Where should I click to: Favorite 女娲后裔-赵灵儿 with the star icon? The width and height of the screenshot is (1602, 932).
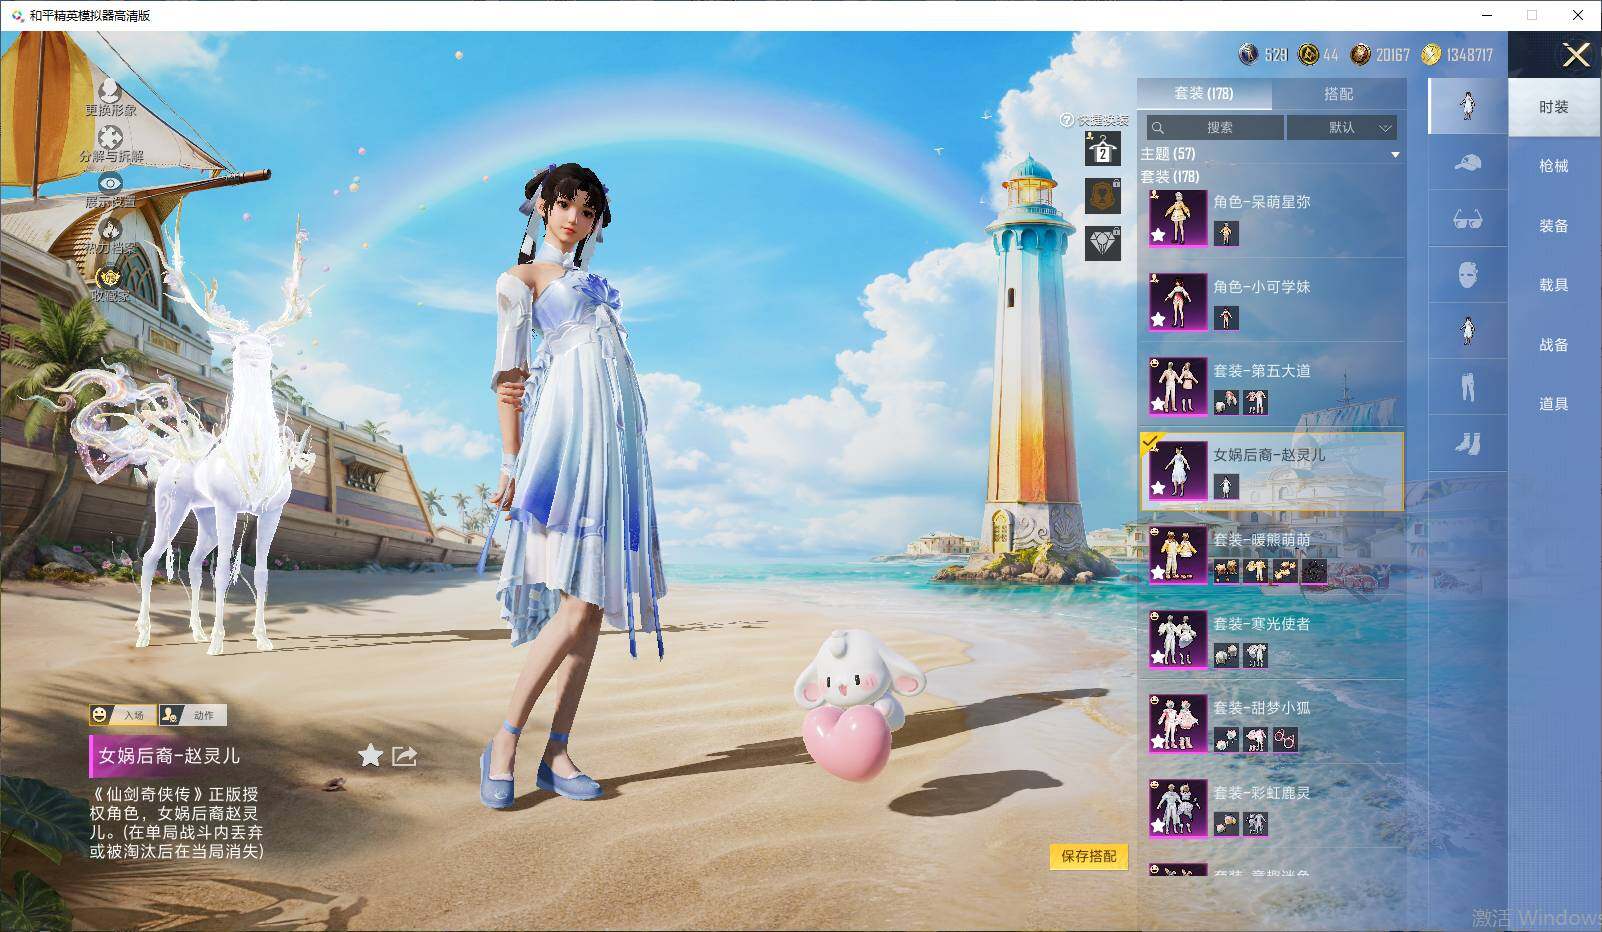click(370, 755)
